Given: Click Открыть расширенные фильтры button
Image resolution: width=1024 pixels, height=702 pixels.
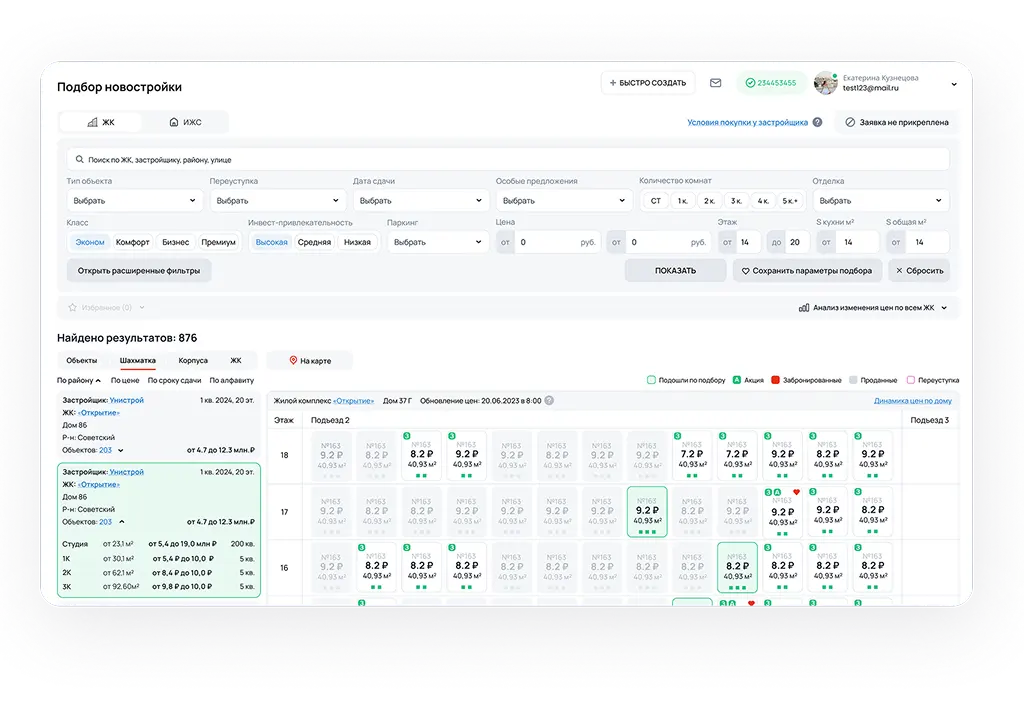Looking at the screenshot, I should coord(139,270).
